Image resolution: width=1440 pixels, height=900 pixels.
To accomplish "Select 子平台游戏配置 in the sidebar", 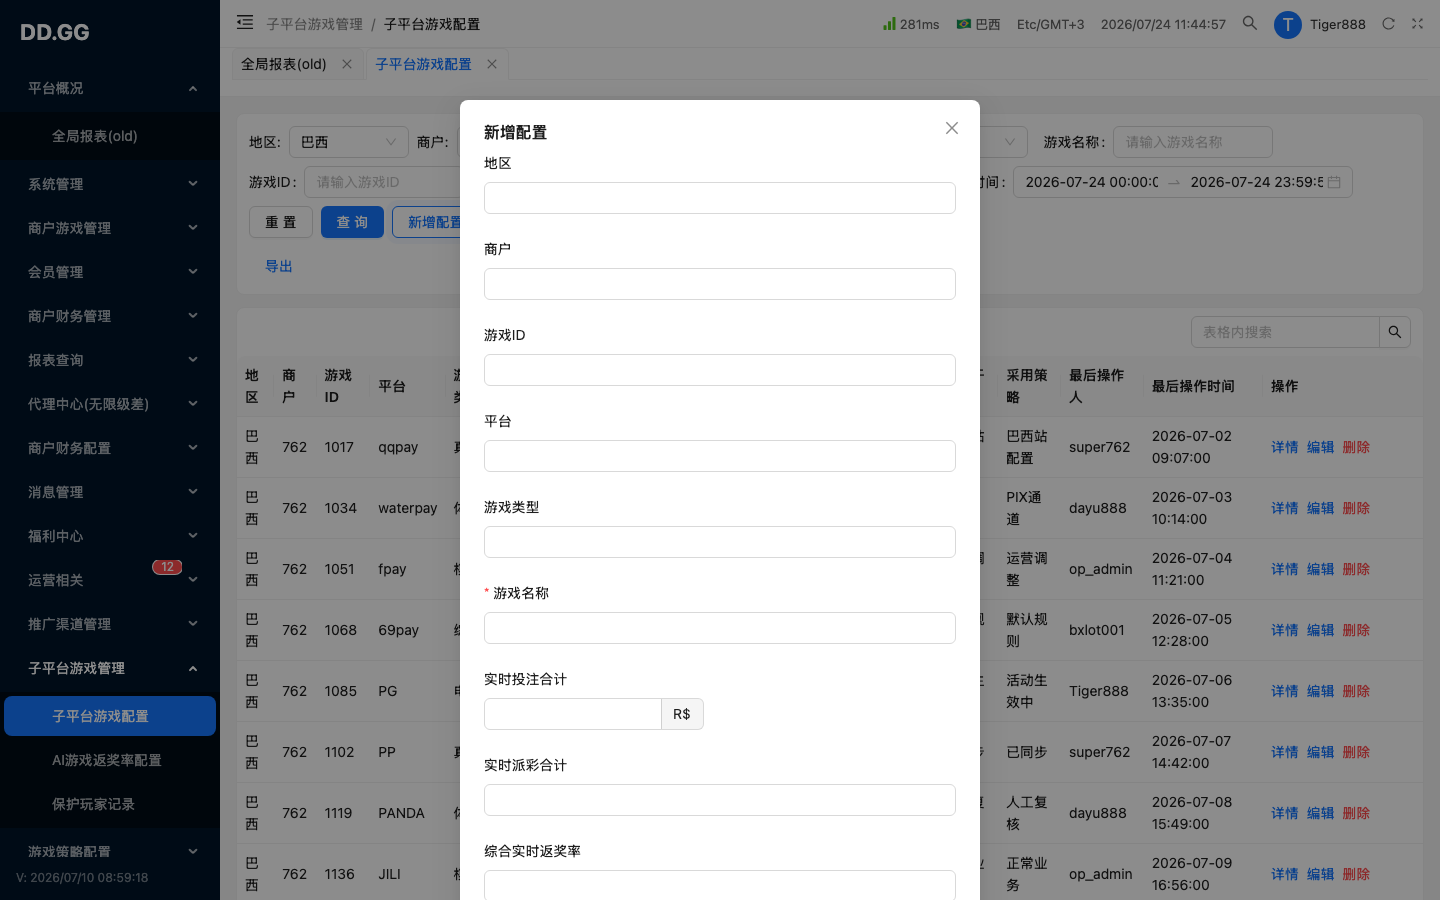I will coord(110,716).
